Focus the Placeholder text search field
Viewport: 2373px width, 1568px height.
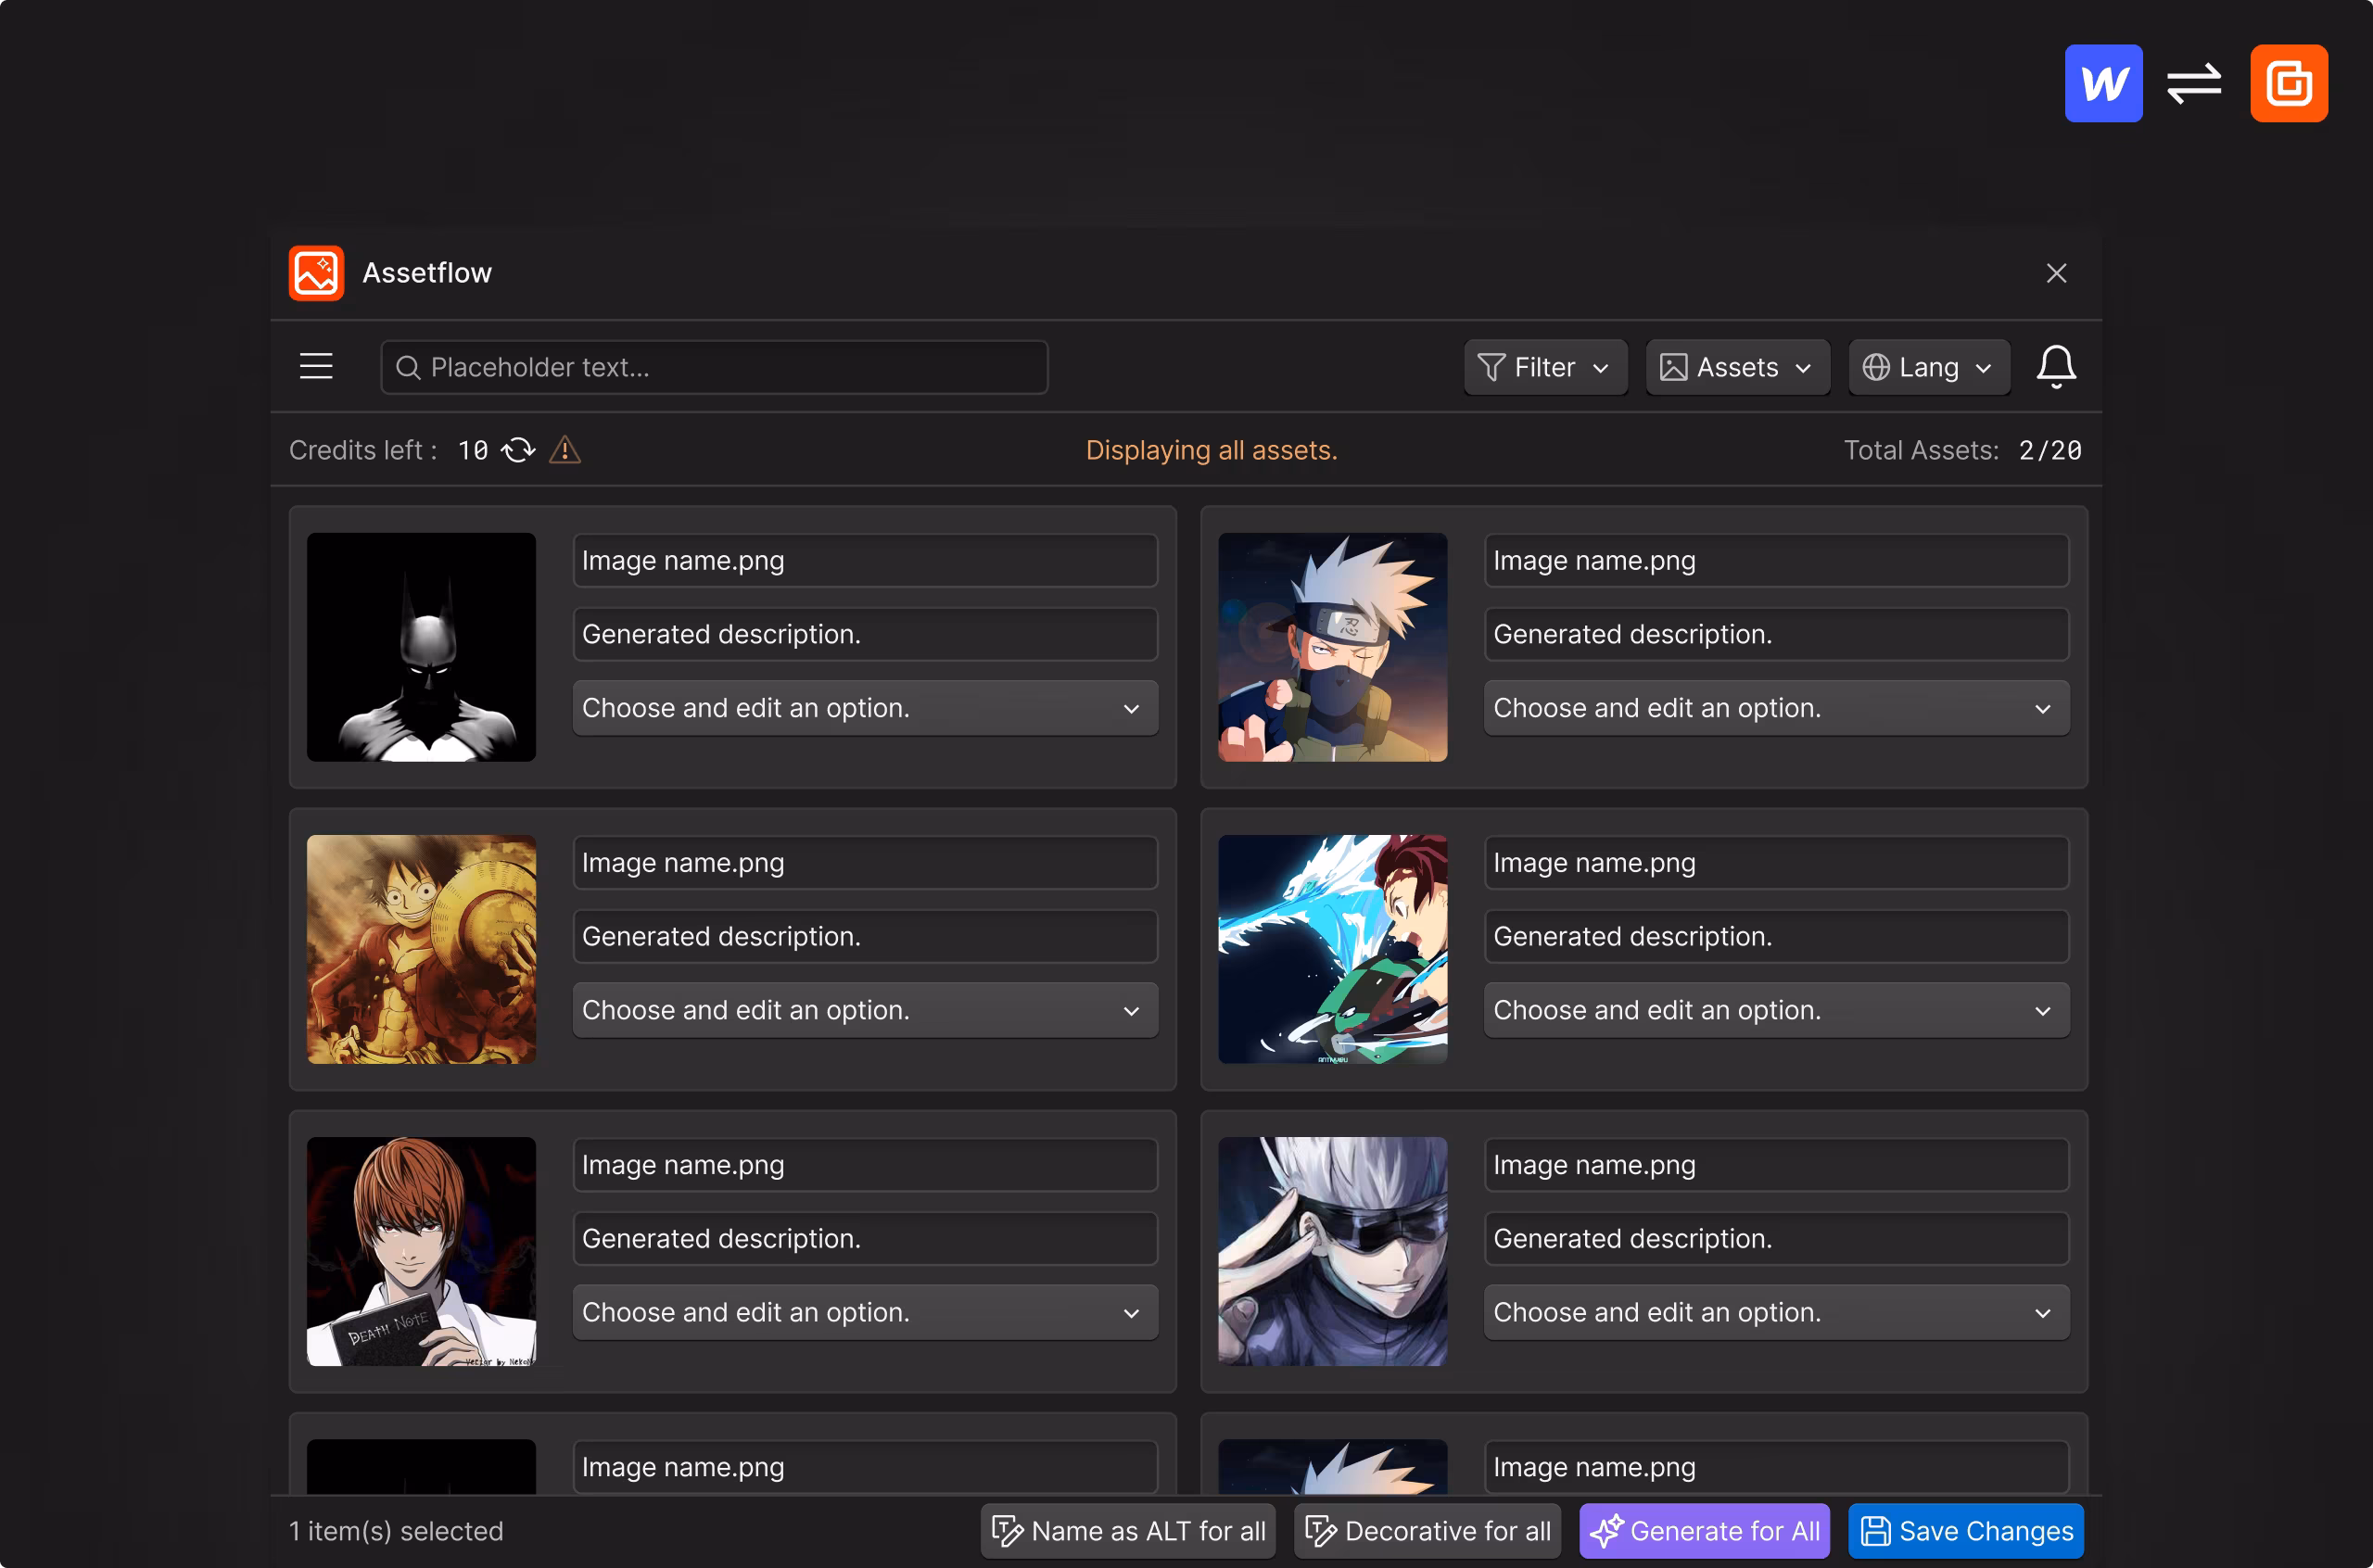(x=714, y=367)
